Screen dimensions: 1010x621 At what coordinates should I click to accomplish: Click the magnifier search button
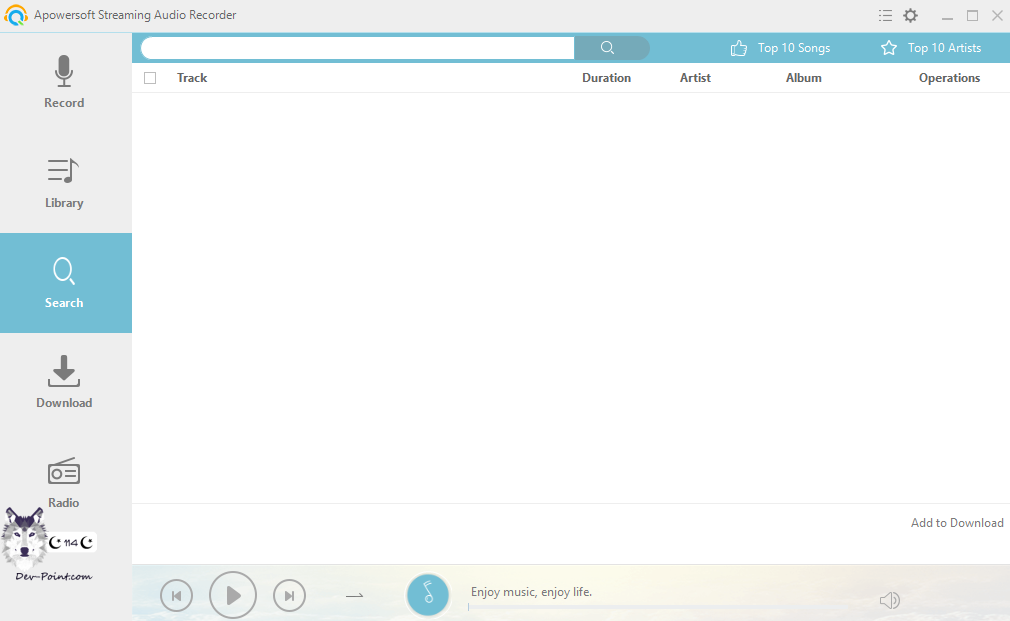pyautogui.click(x=608, y=48)
